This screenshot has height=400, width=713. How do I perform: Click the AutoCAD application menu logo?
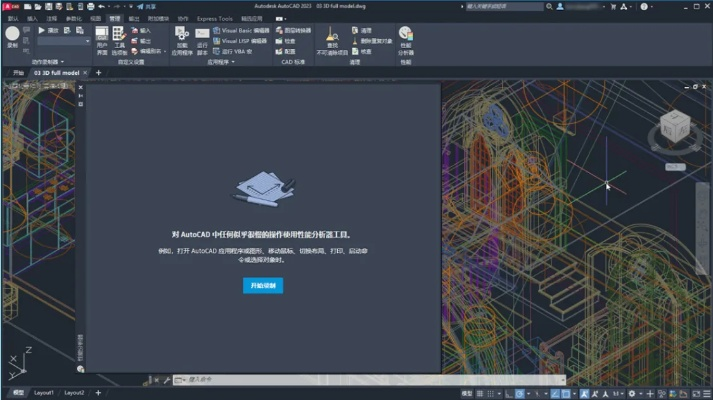coord(11,6)
